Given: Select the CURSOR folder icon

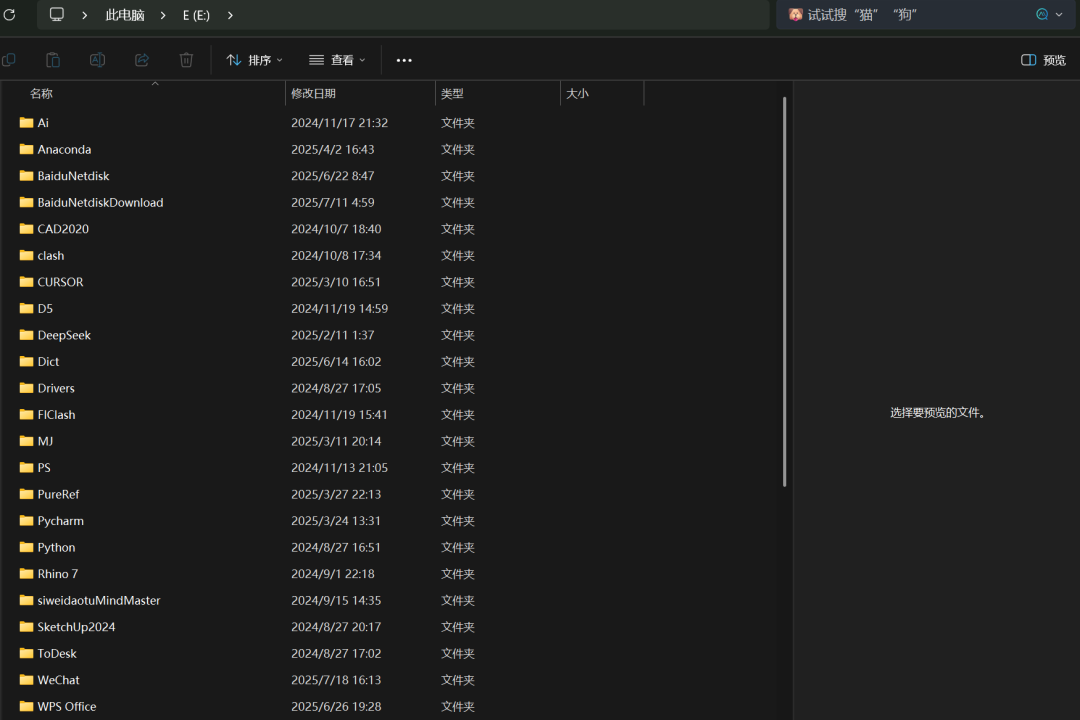Looking at the screenshot, I should pyautogui.click(x=26, y=282).
